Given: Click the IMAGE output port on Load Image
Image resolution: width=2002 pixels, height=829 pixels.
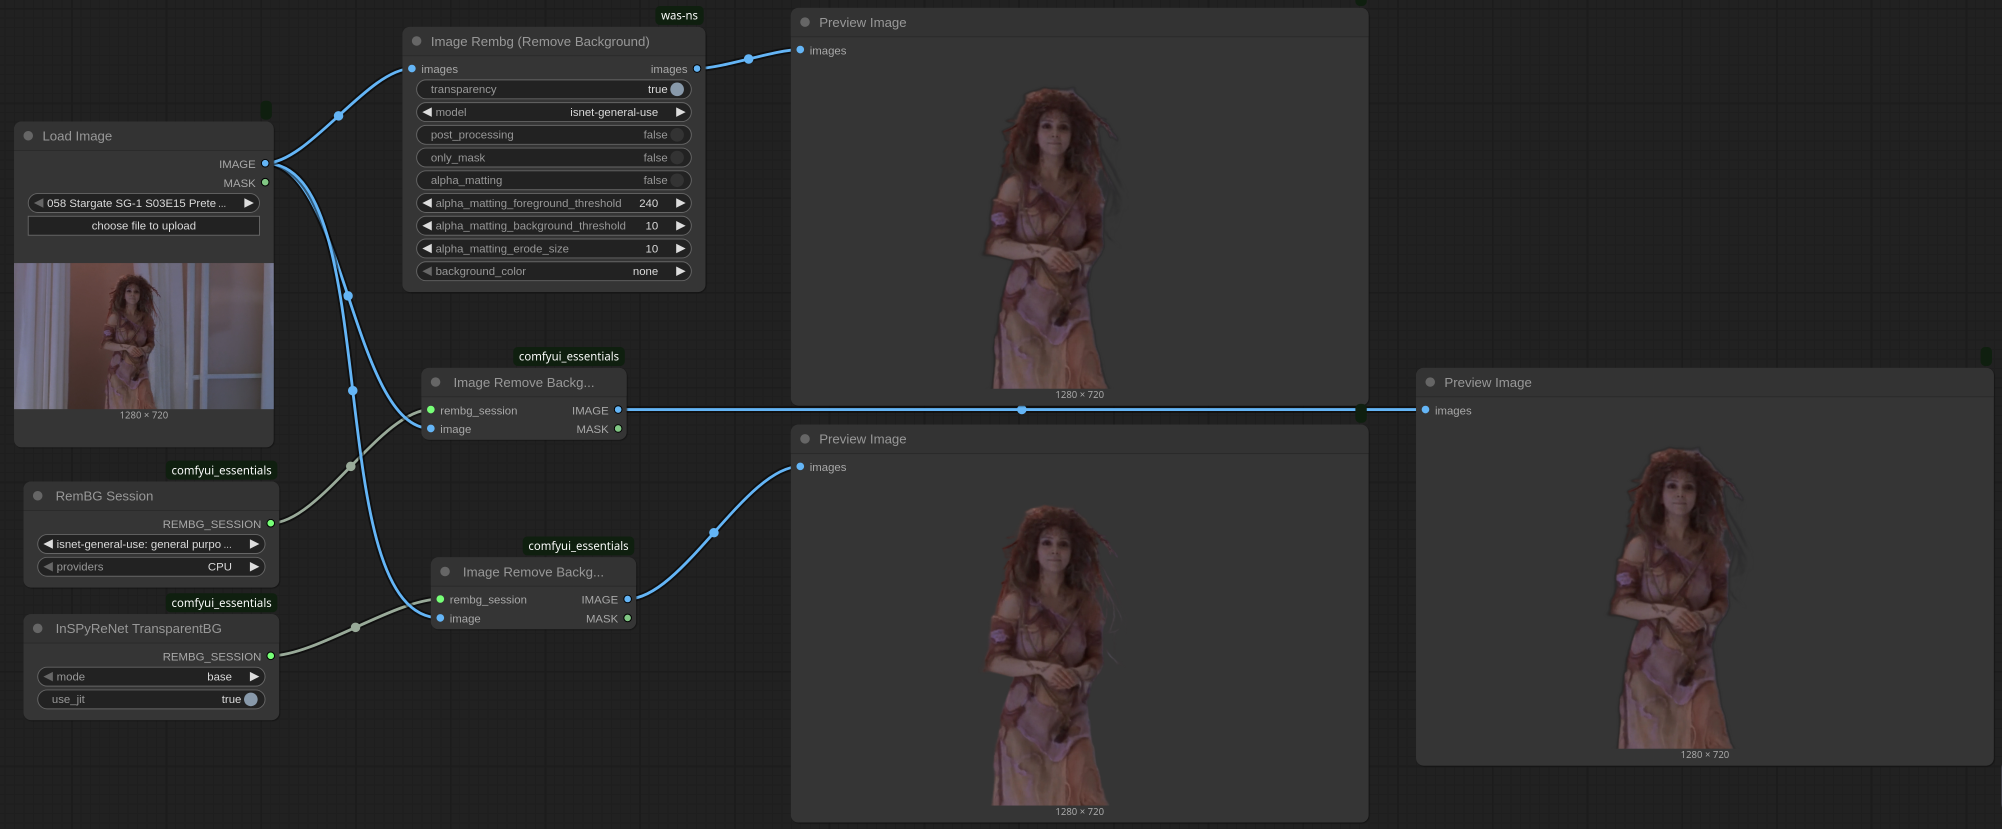Looking at the screenshot, I should (x=265, y=163).
